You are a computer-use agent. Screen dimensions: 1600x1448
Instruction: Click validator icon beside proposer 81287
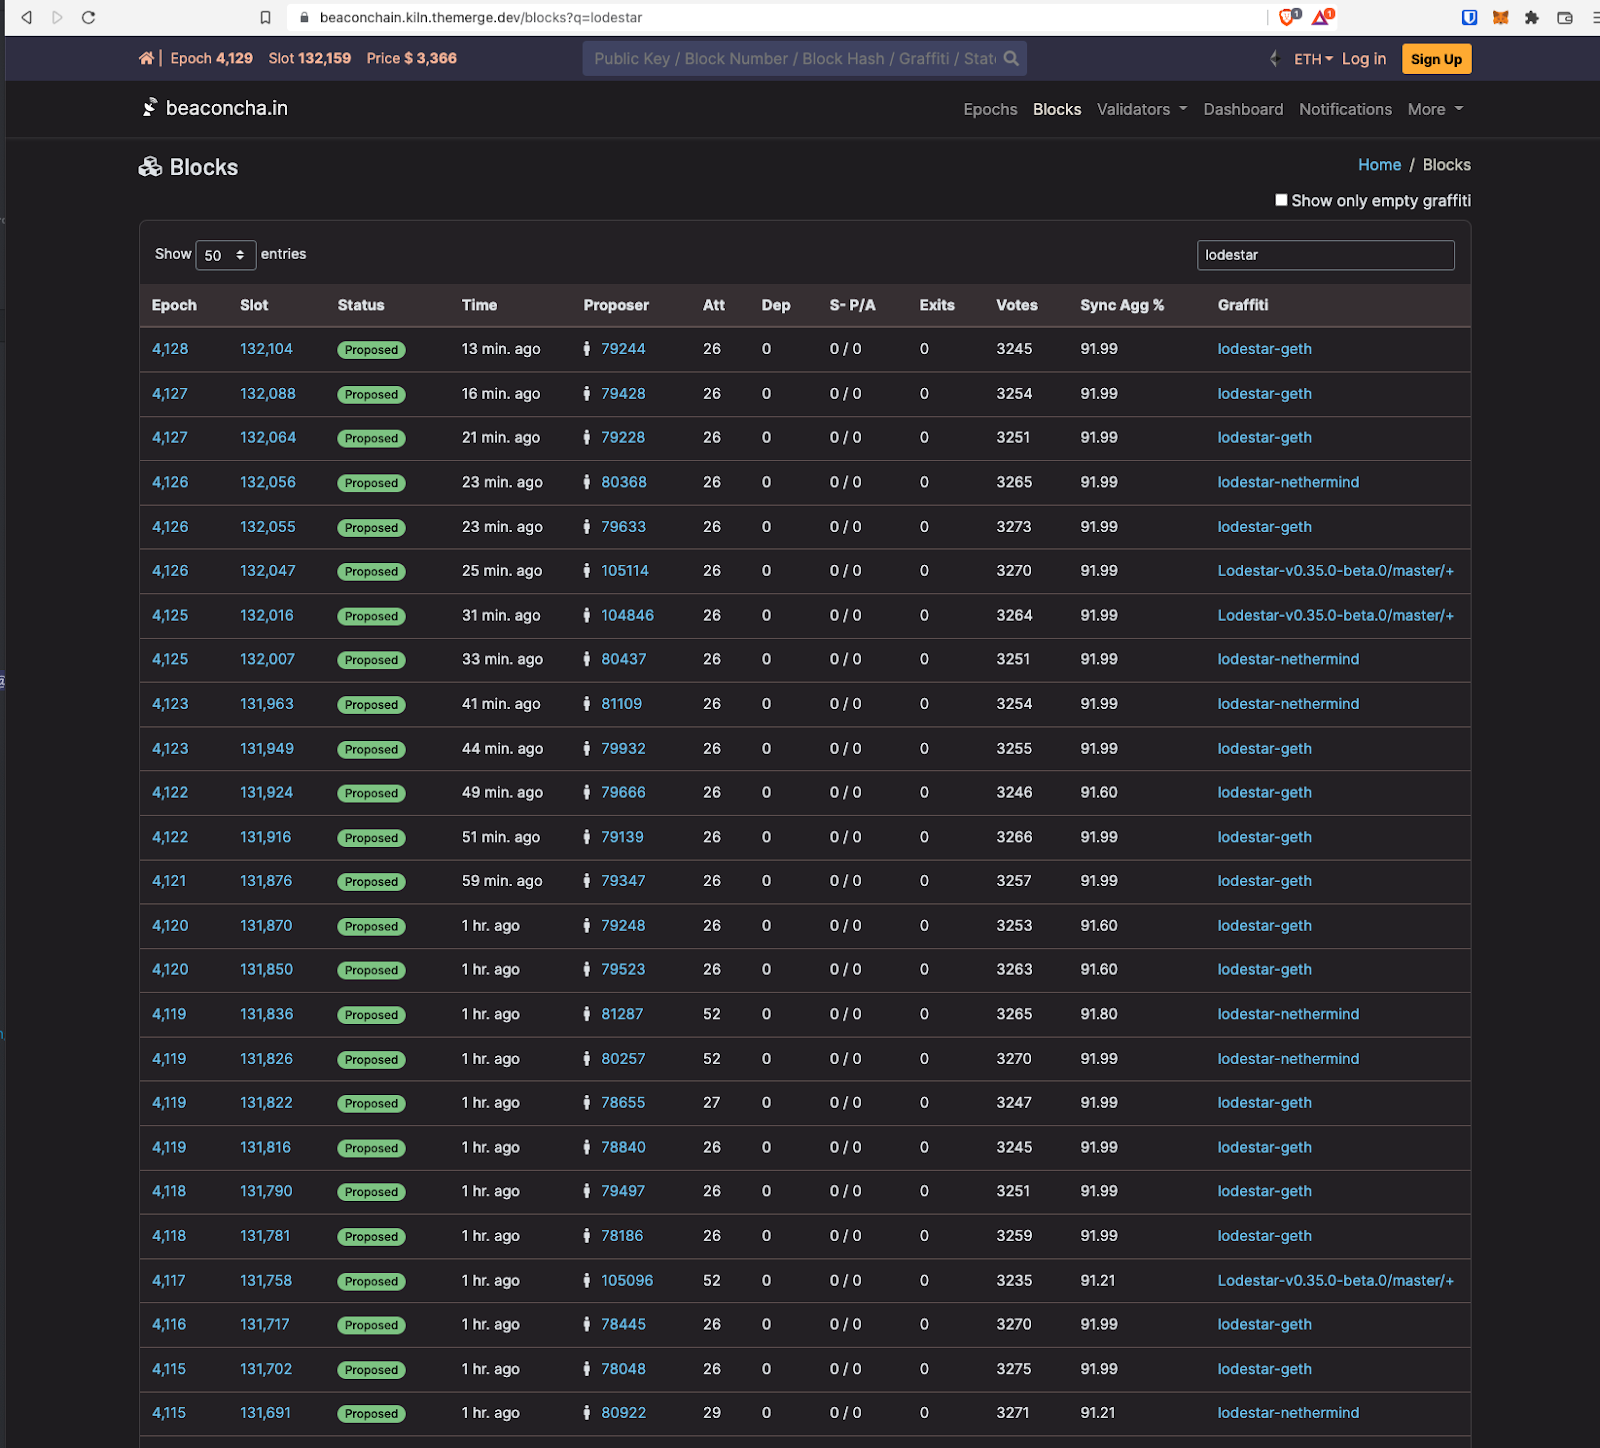(x=587, y=1014)
